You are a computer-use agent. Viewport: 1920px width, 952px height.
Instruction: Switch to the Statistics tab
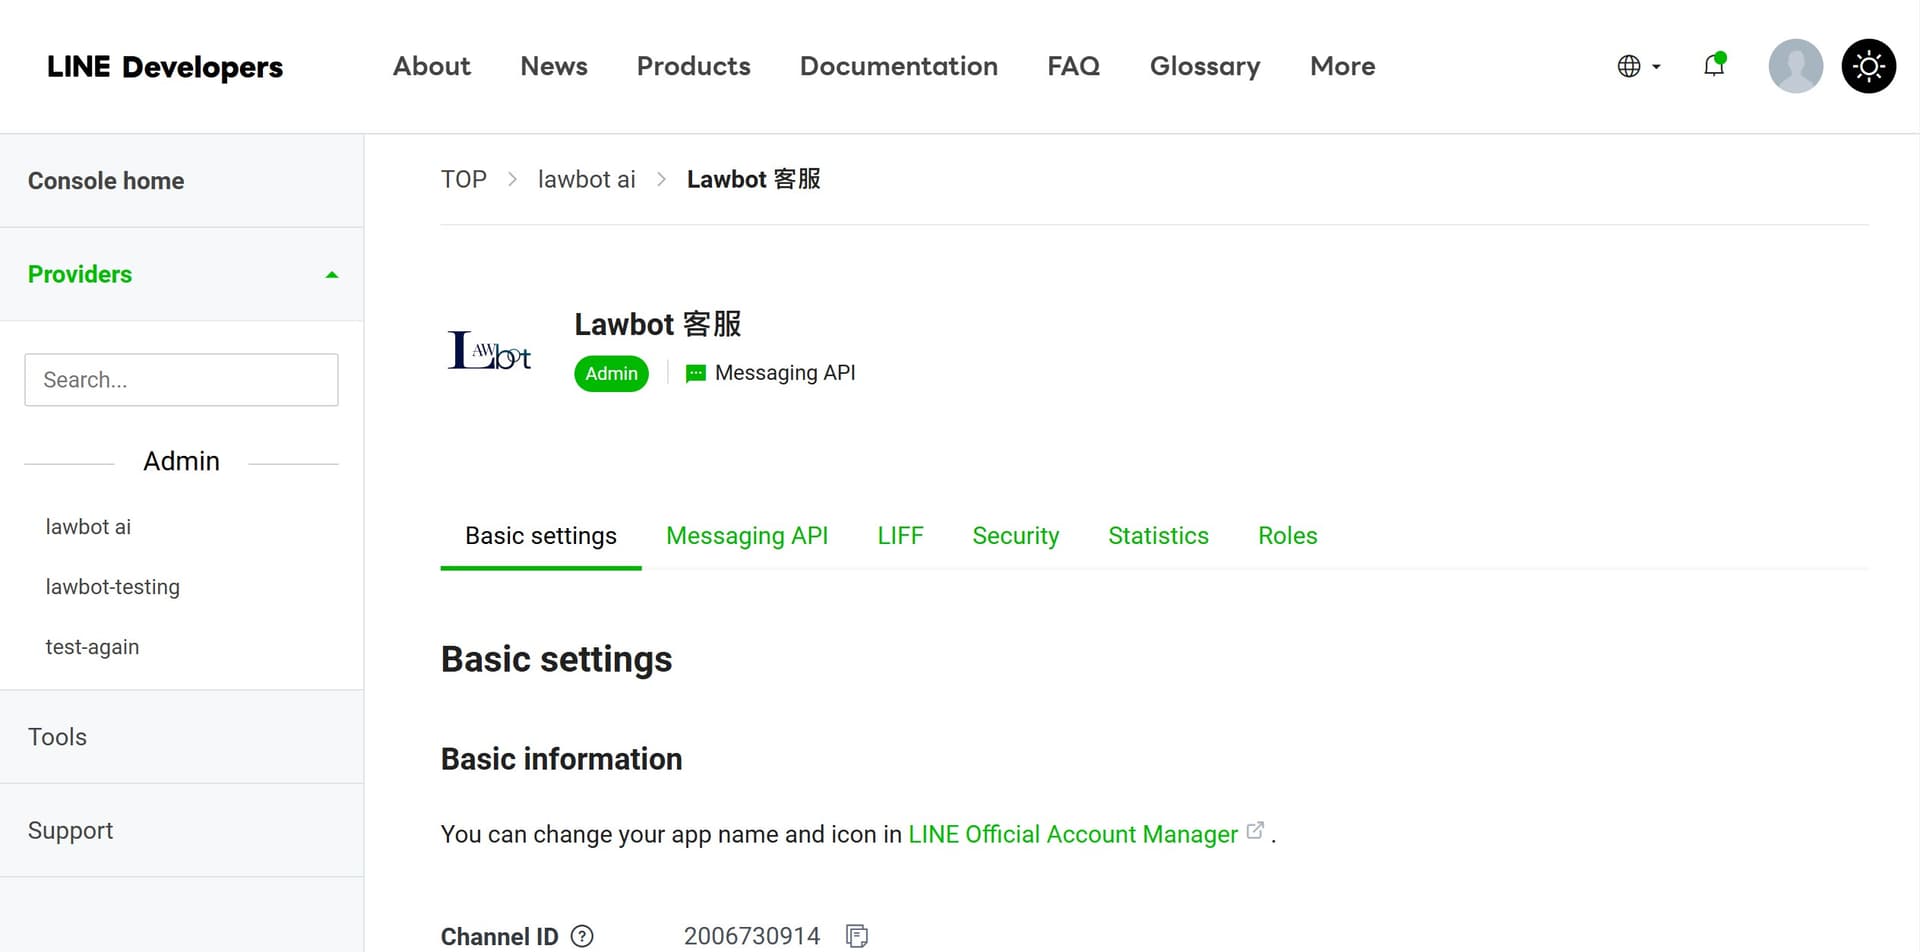1158,536
